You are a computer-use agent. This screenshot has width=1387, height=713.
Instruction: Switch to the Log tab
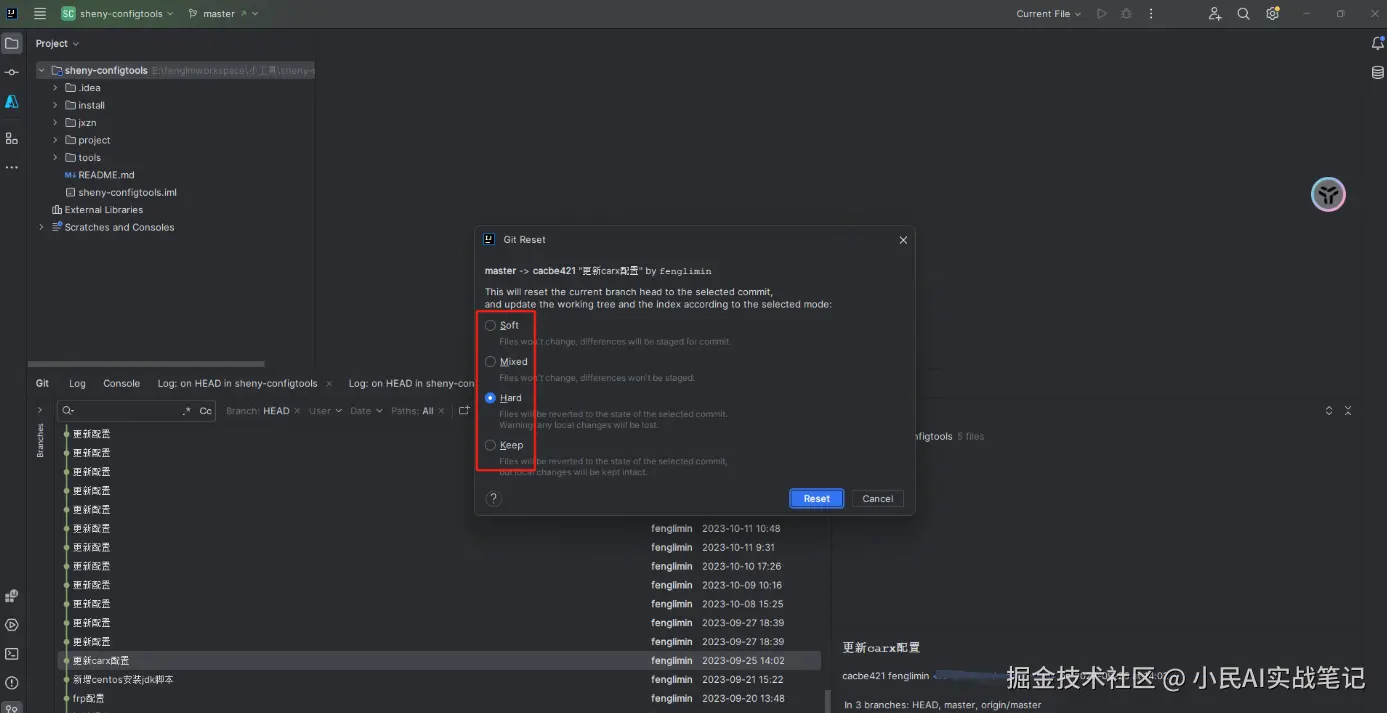[77, 384]
